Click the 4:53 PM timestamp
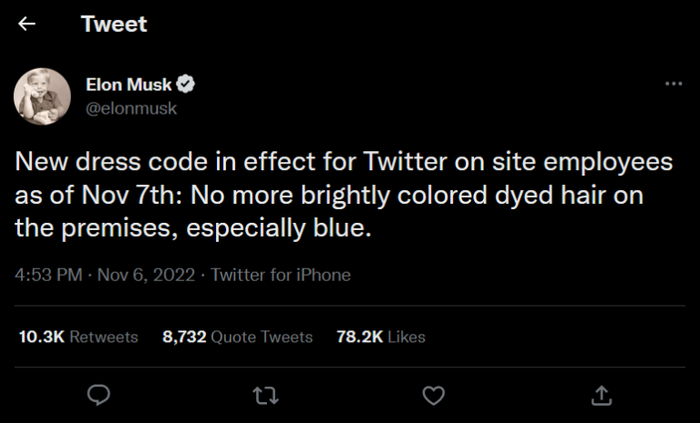Image resolution: width=700 pixels, height=423 pixels. coord(46,274)
